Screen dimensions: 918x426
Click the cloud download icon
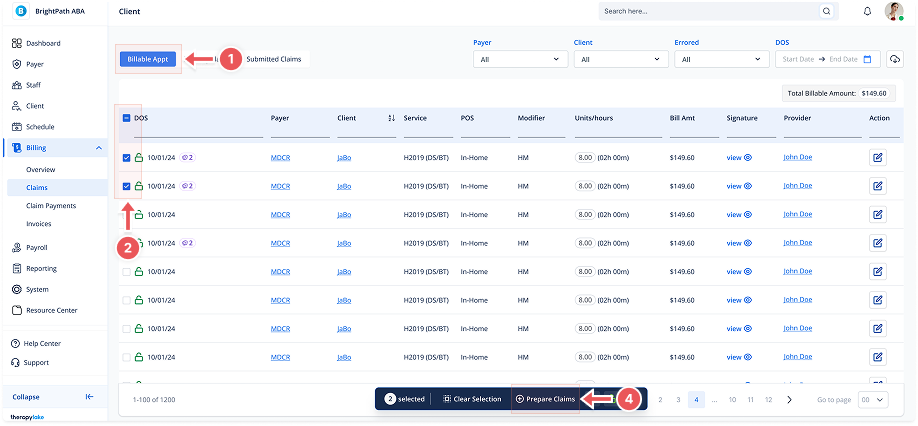click(x=895, y=59)
